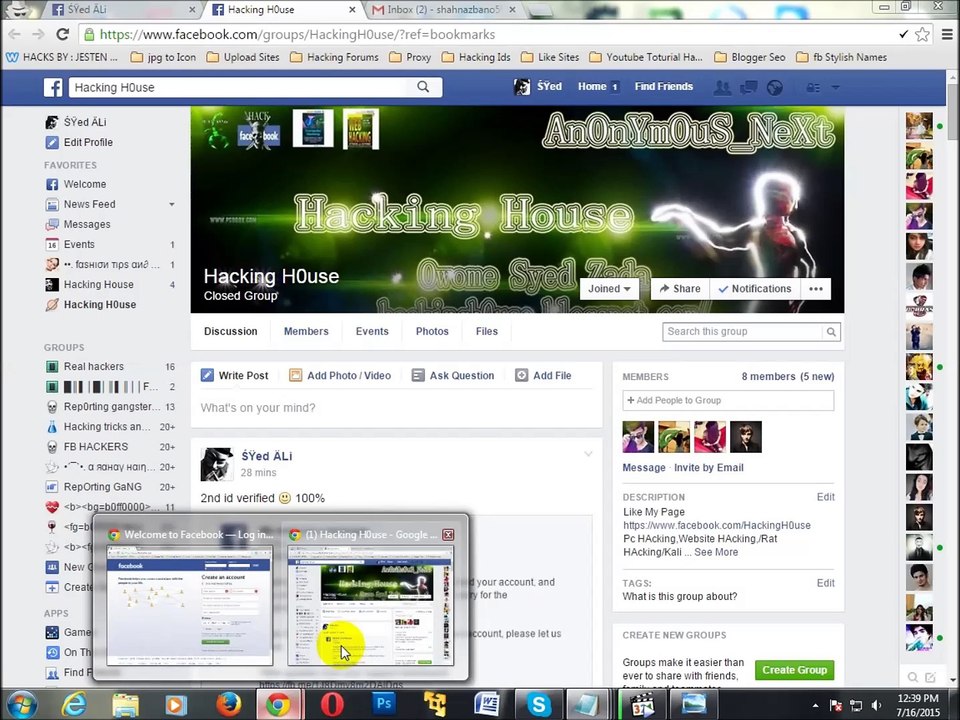Open Real hackers group in sidebar
The width and height of the screenshot is (960, 720).
93,366
